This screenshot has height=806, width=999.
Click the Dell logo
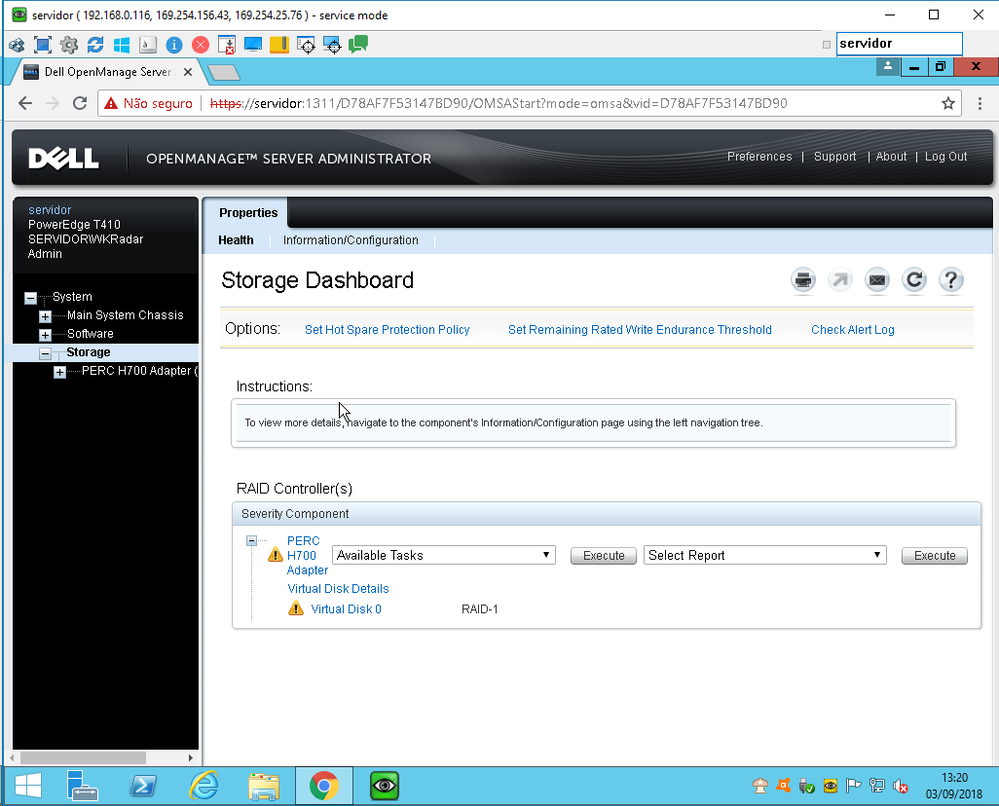[63, 158]
